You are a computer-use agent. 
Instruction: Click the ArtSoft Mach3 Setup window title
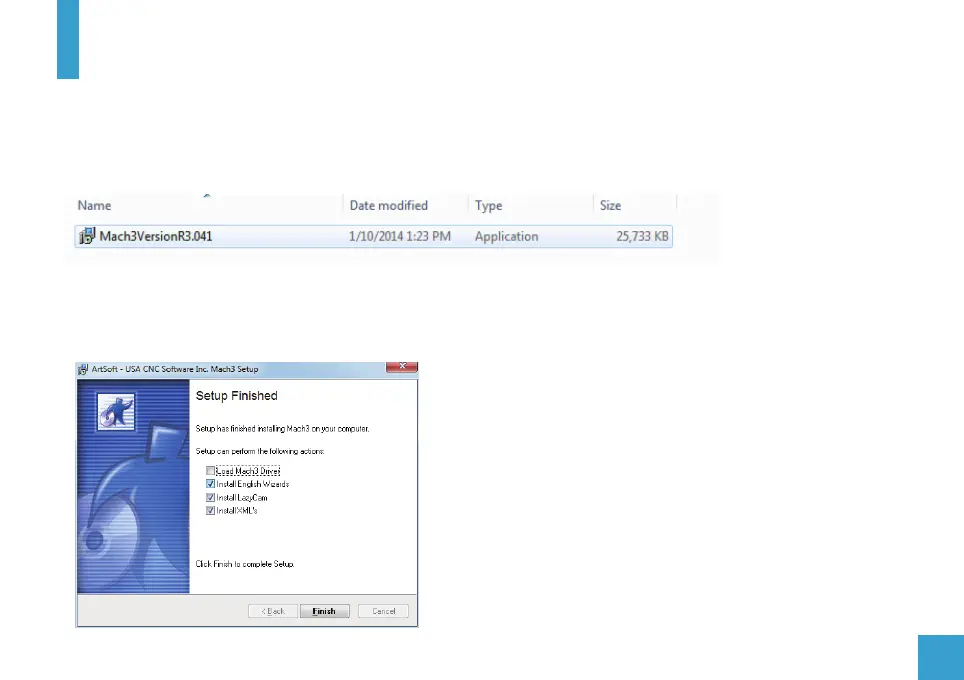[x=175, y=369]
